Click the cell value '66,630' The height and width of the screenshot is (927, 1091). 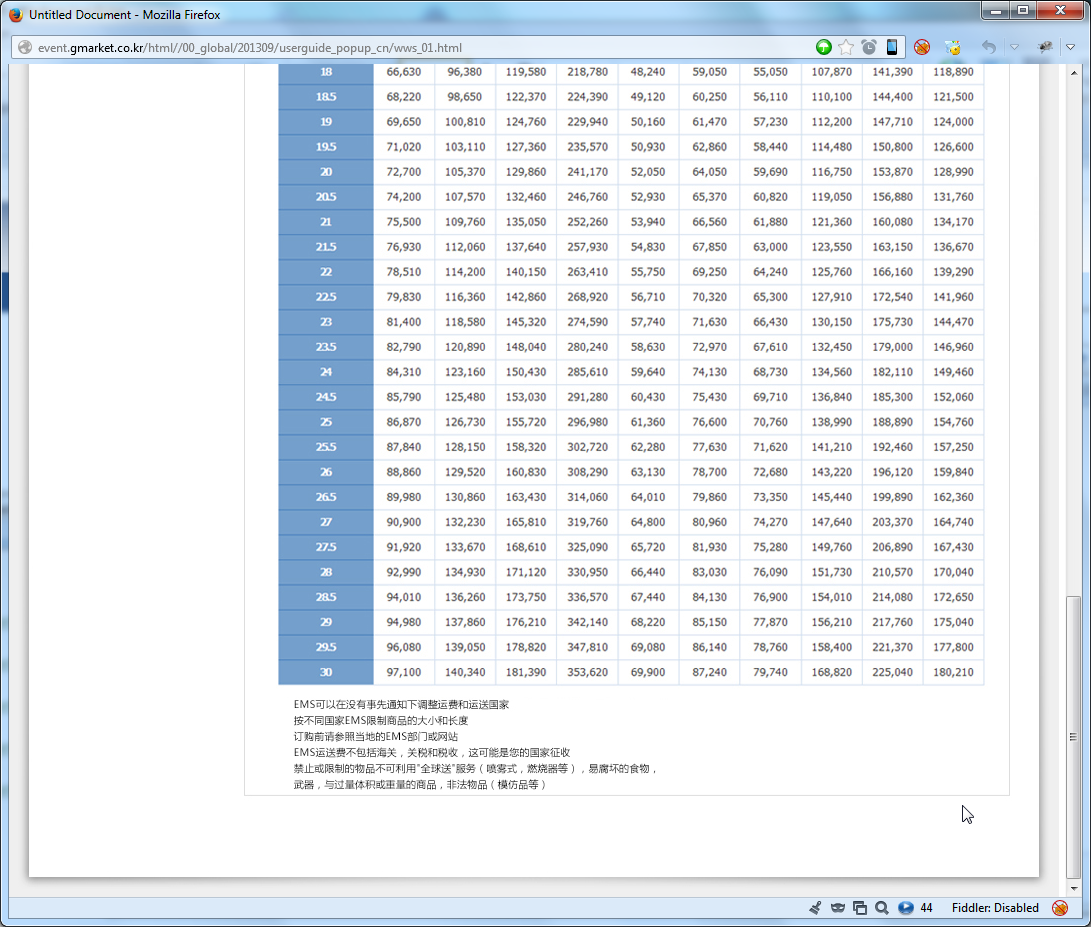[x=404, y=72]
